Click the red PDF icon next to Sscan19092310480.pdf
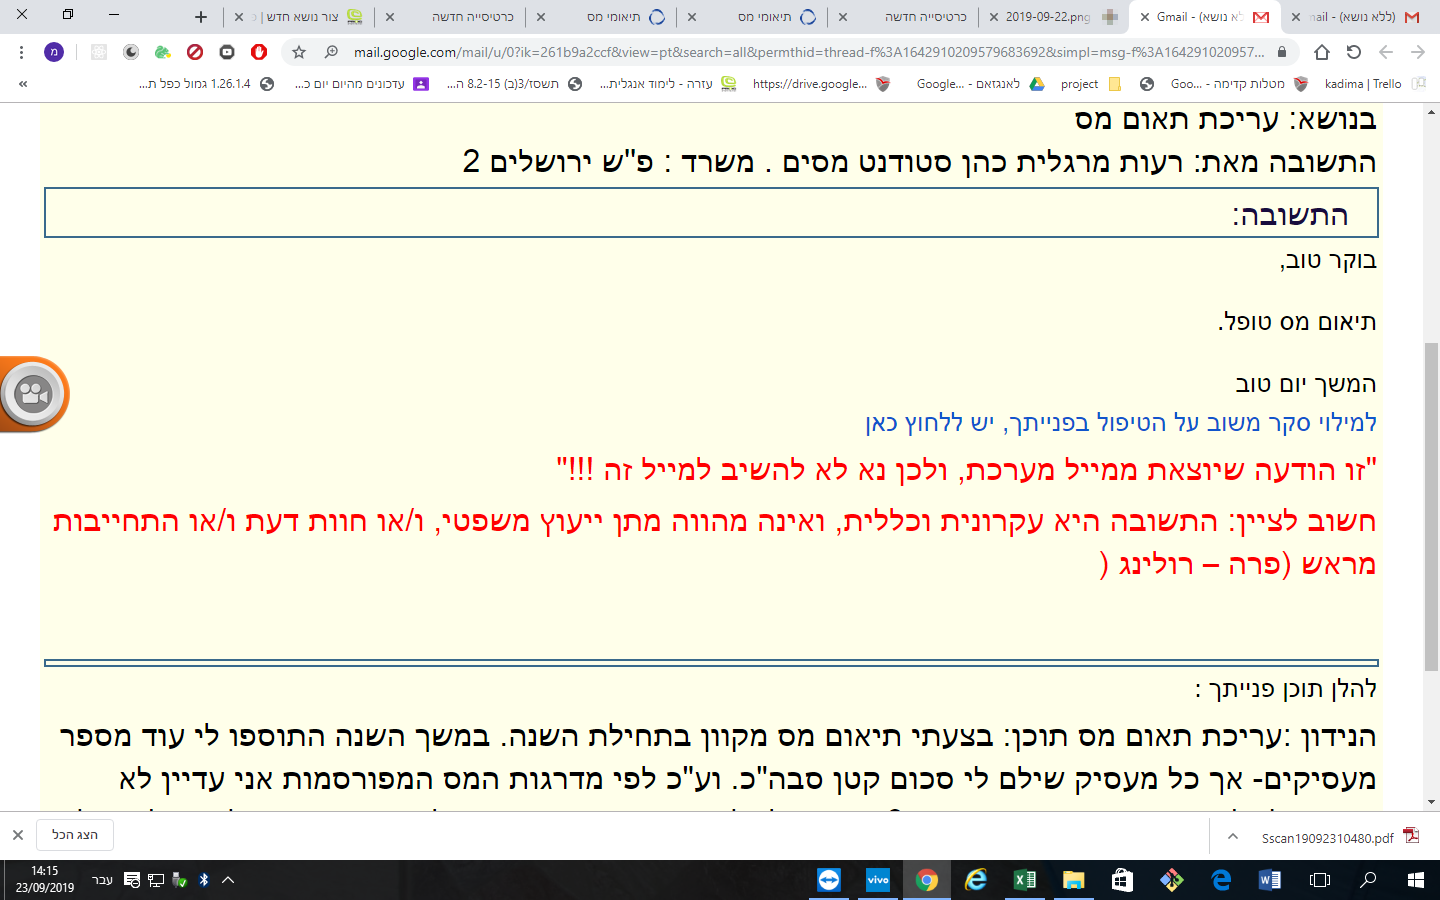The width and height of the screenshot is (1440, 900). [1411, 838]
